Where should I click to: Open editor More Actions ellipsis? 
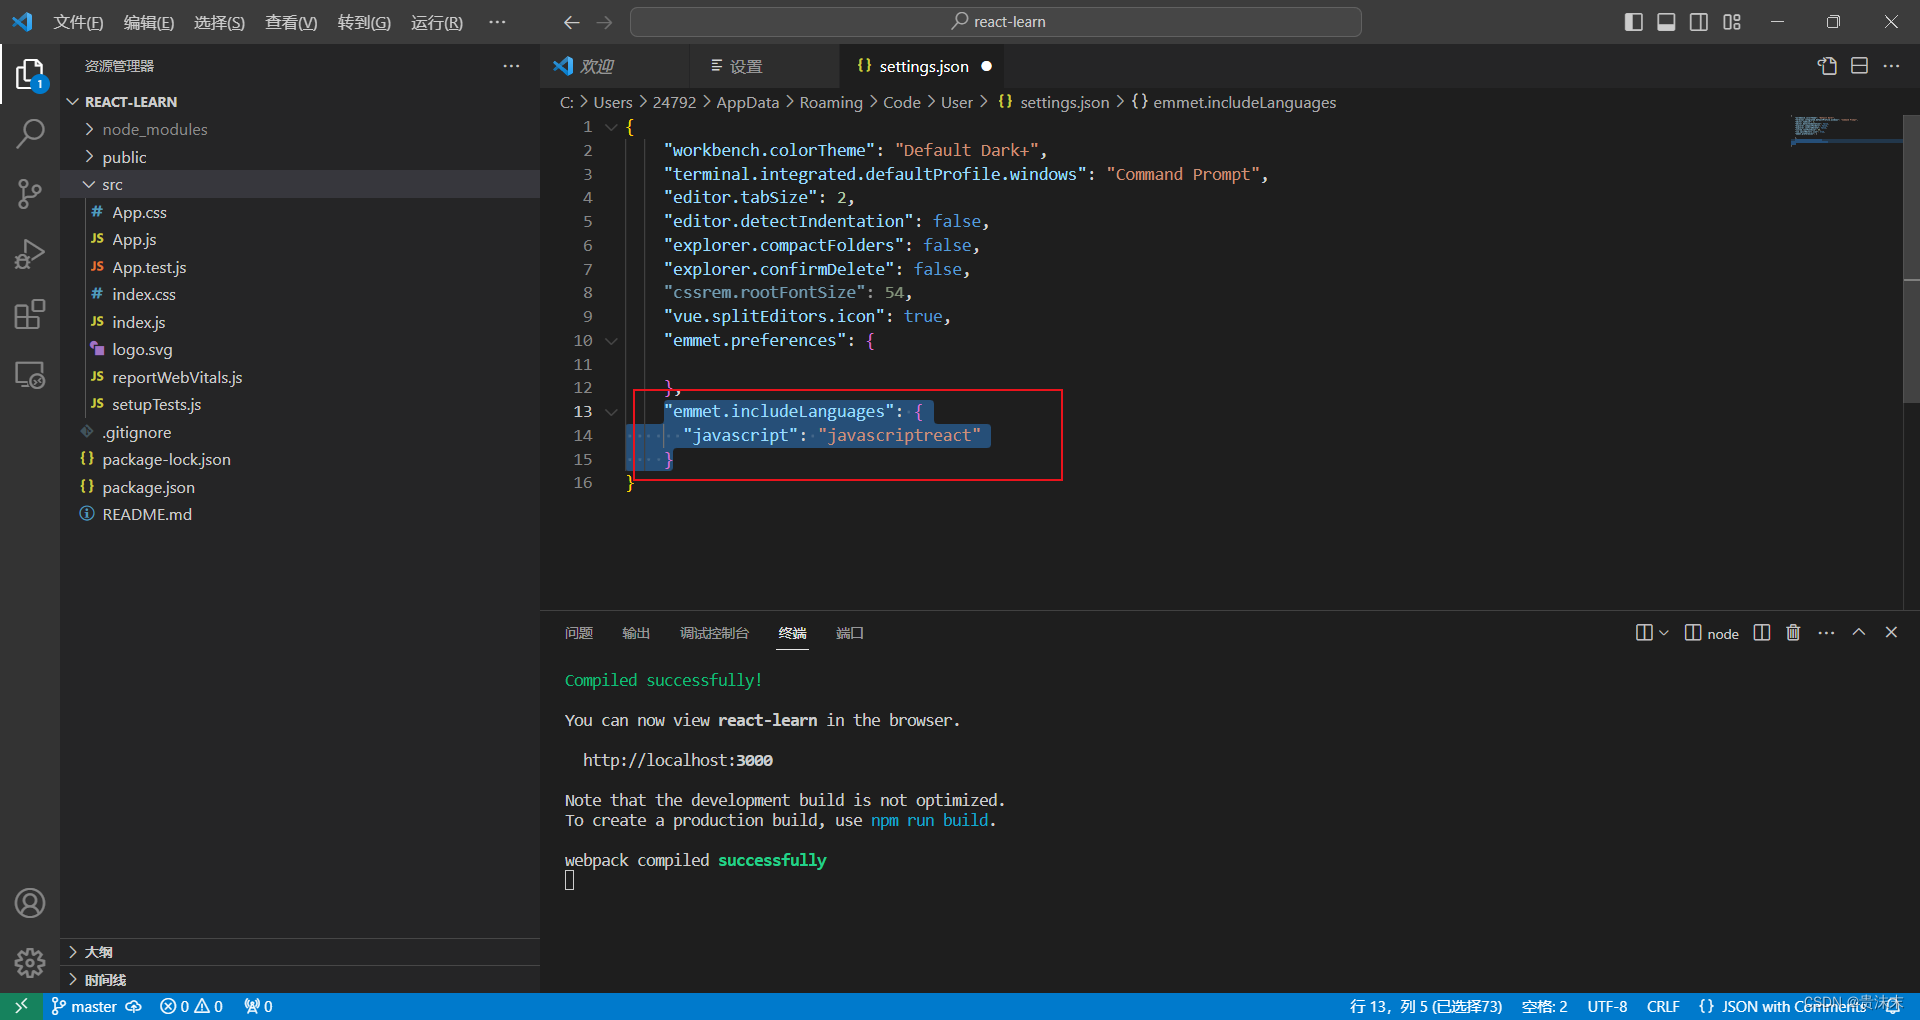(1891, 66)
